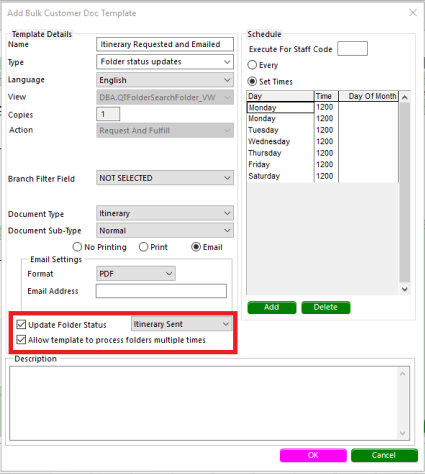Expand the Document Type dropdown
Image resolution: width=425 pixels, height=474 pixels.
[x=165, y=213]
